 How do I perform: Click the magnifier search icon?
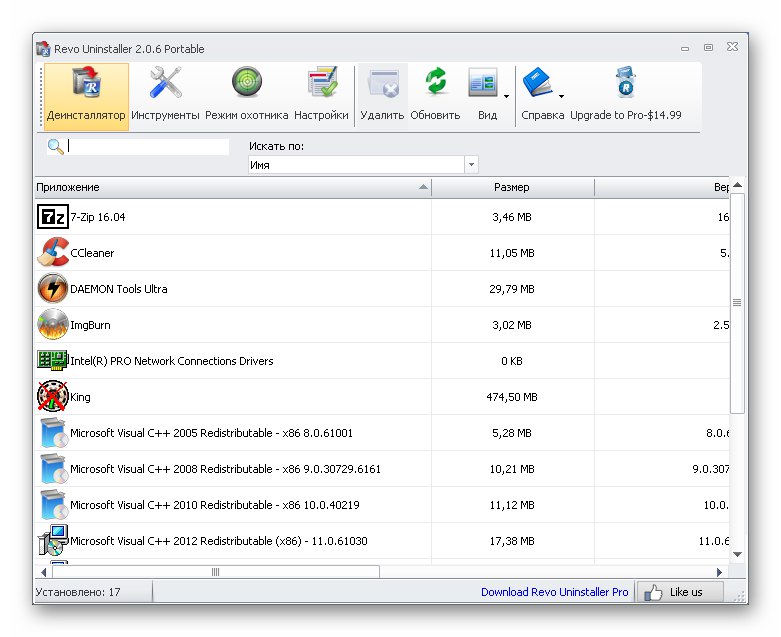point(55,146)
